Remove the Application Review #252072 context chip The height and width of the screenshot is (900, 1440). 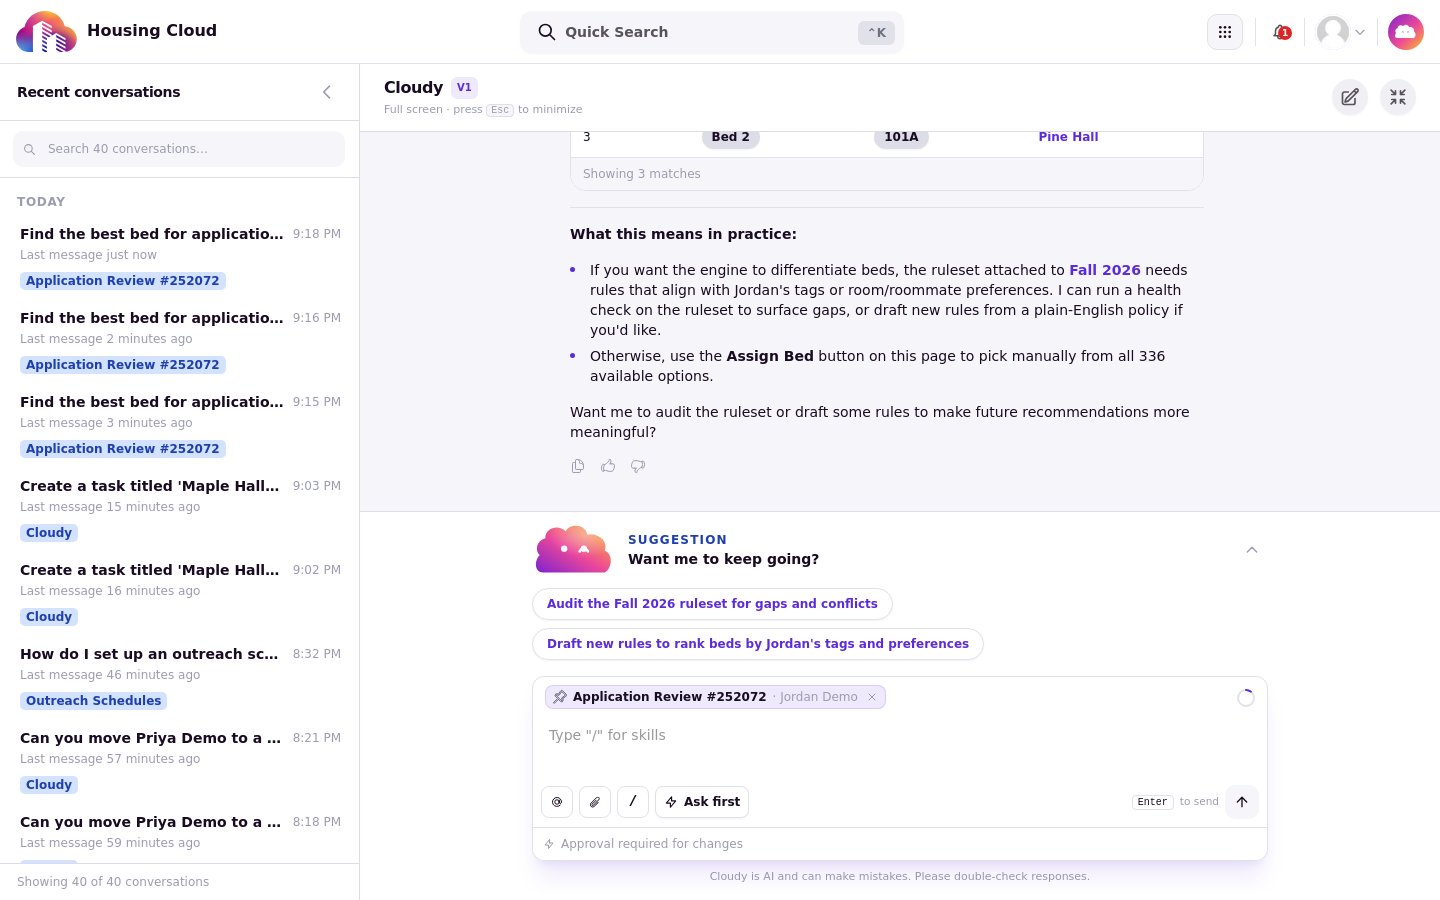(x=872, y=697)
